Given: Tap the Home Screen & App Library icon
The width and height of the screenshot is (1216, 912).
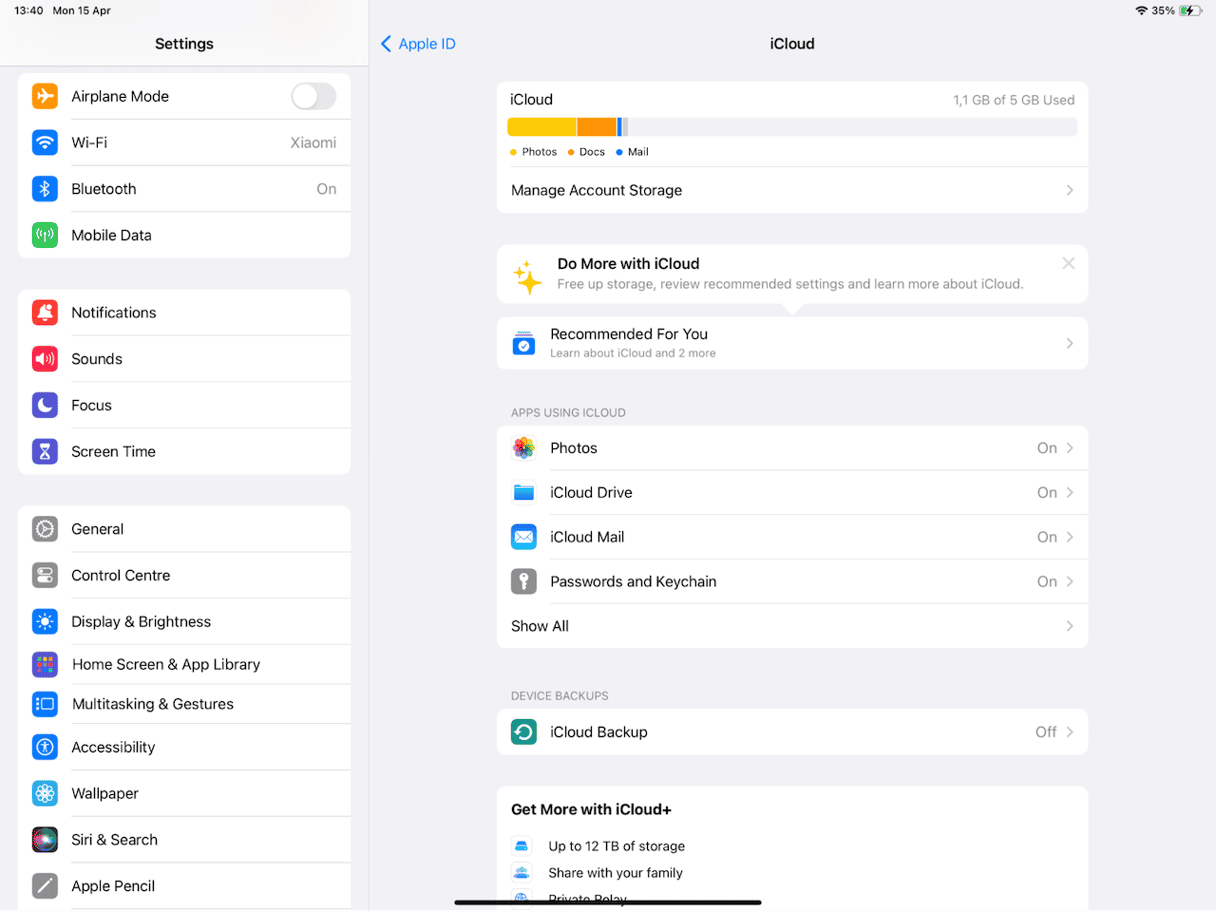Looking at the screenshot, I should [x=45, y=664].
